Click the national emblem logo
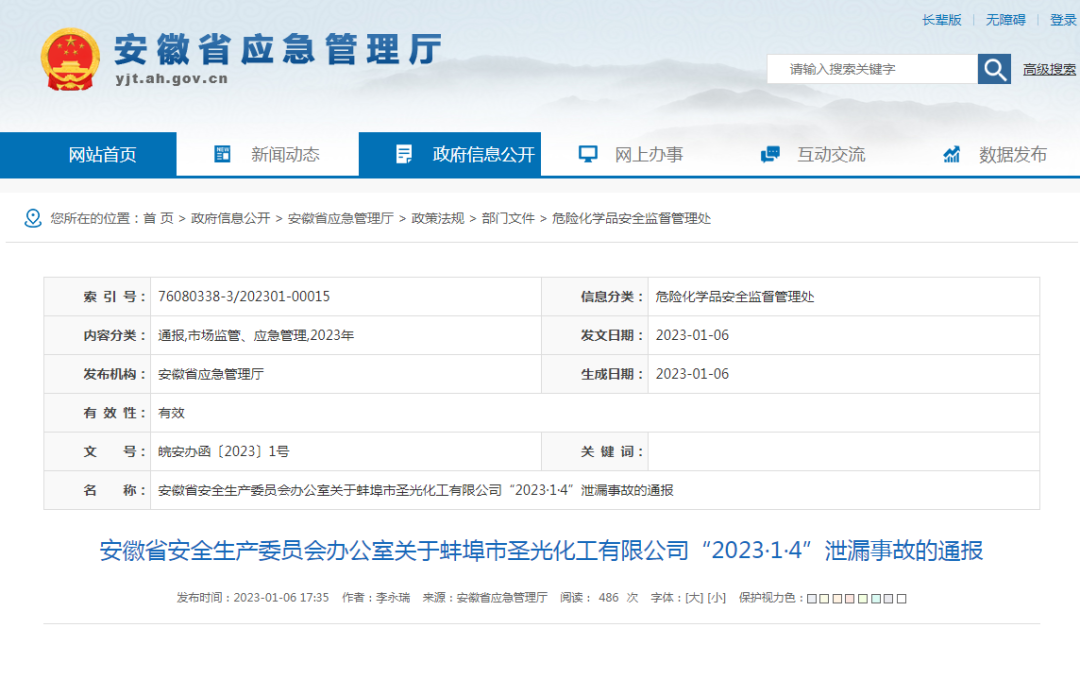Image resolution: width=1080 pixels, height=679 pixels. point(70,60)
